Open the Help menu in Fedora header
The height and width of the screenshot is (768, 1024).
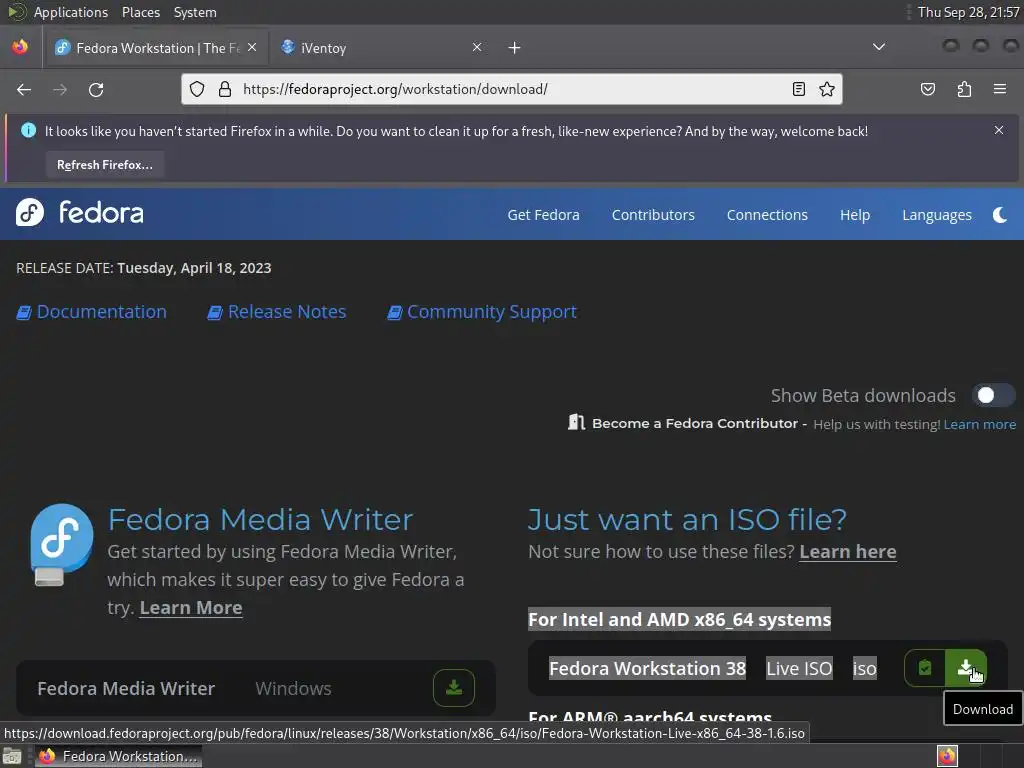click(855, 215)
